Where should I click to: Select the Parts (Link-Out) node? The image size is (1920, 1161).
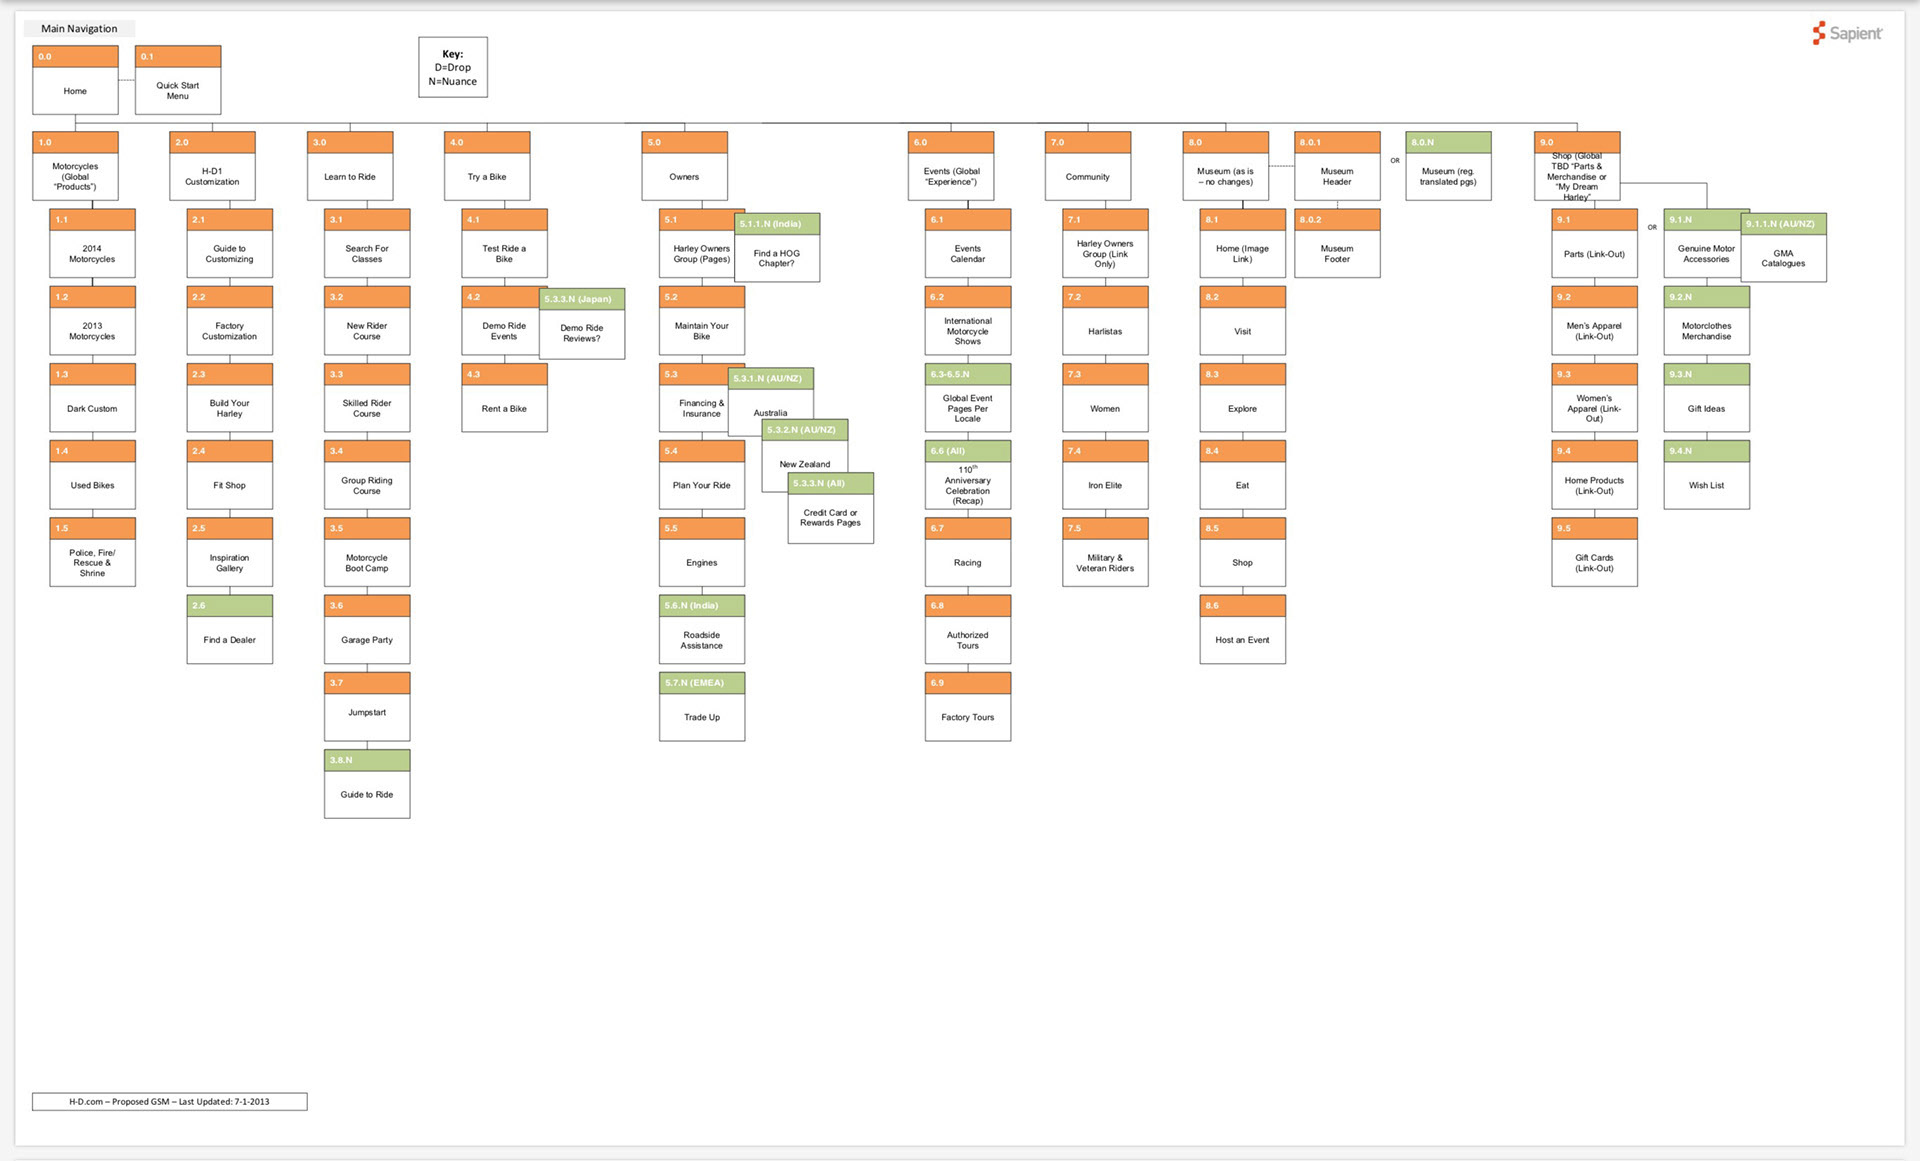[x=1595, y=243]
